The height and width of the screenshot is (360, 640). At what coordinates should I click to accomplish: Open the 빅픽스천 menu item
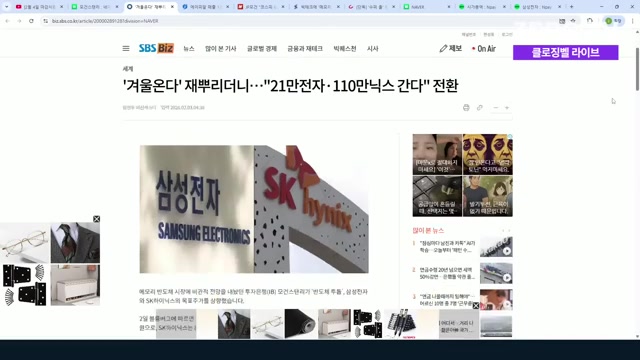(x=344, y=49)
